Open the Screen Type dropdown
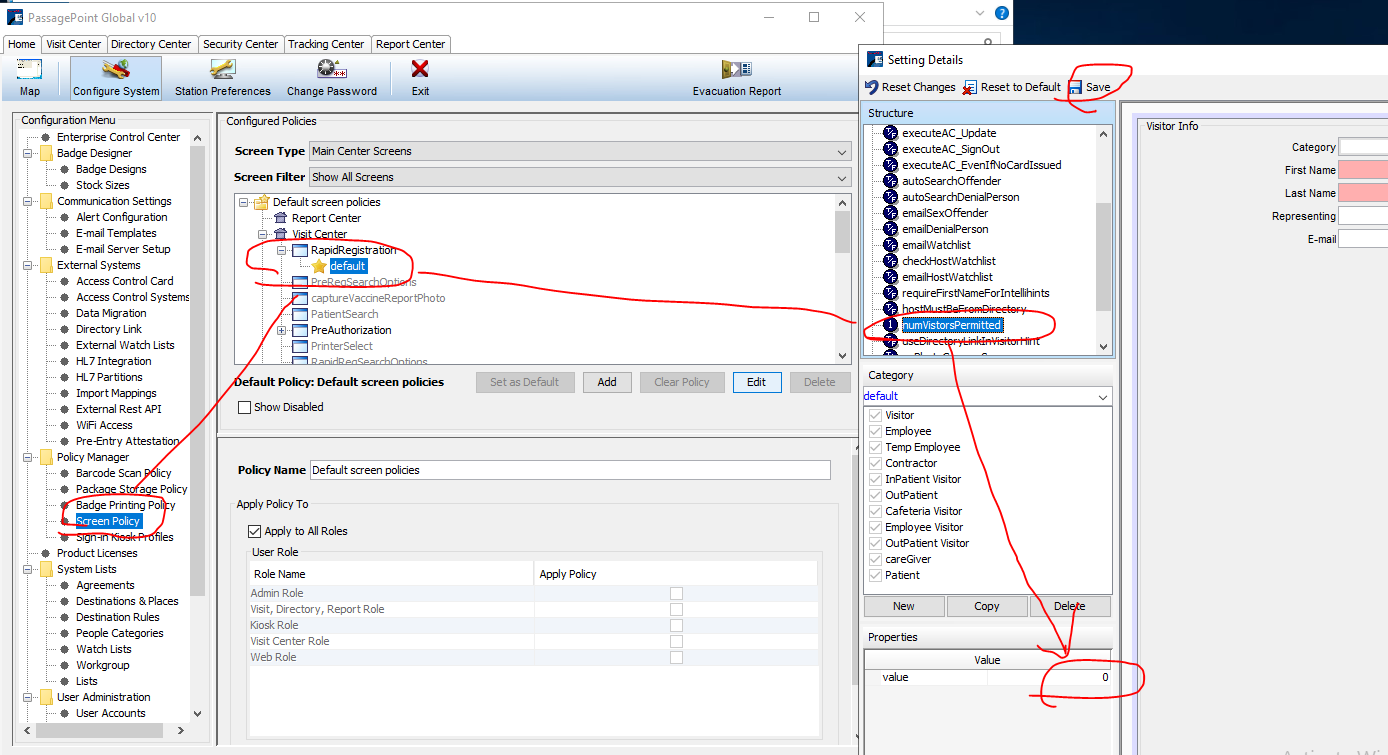Viewport: 1388px width, 755px height. (x=580, y=151)
